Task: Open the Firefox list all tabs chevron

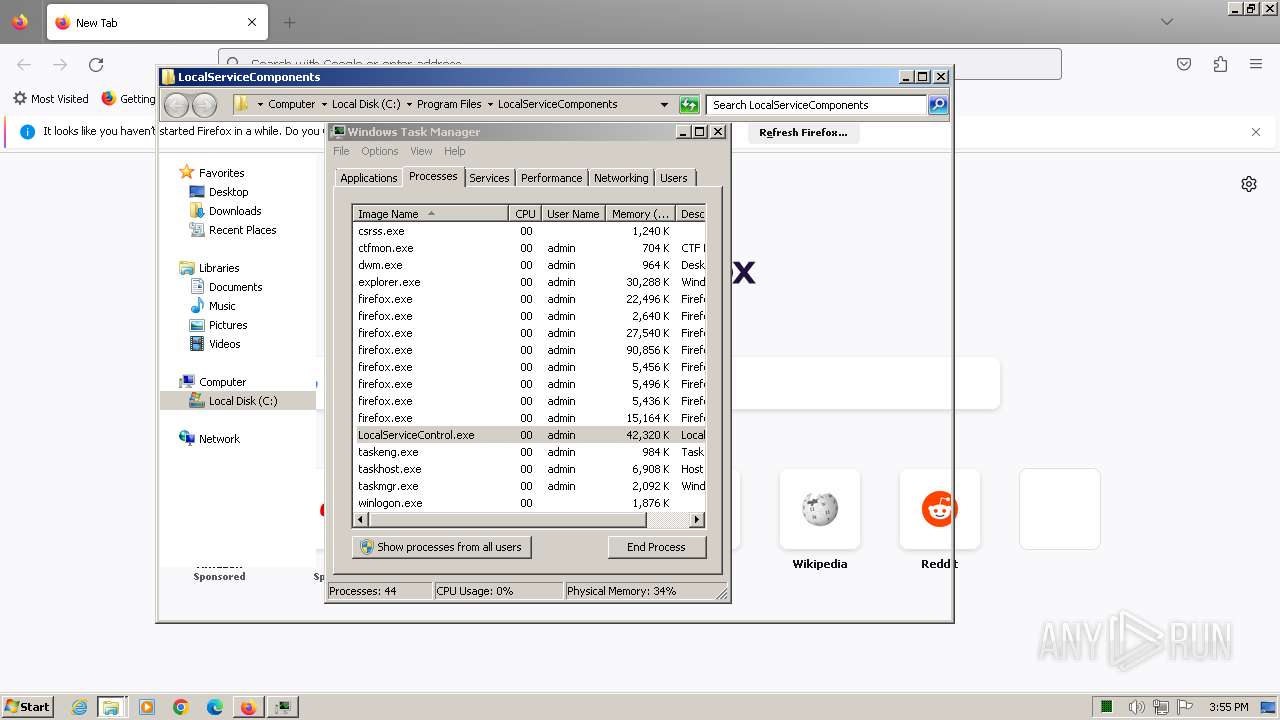Action: pyautogui.click(x=1167, y=22)
